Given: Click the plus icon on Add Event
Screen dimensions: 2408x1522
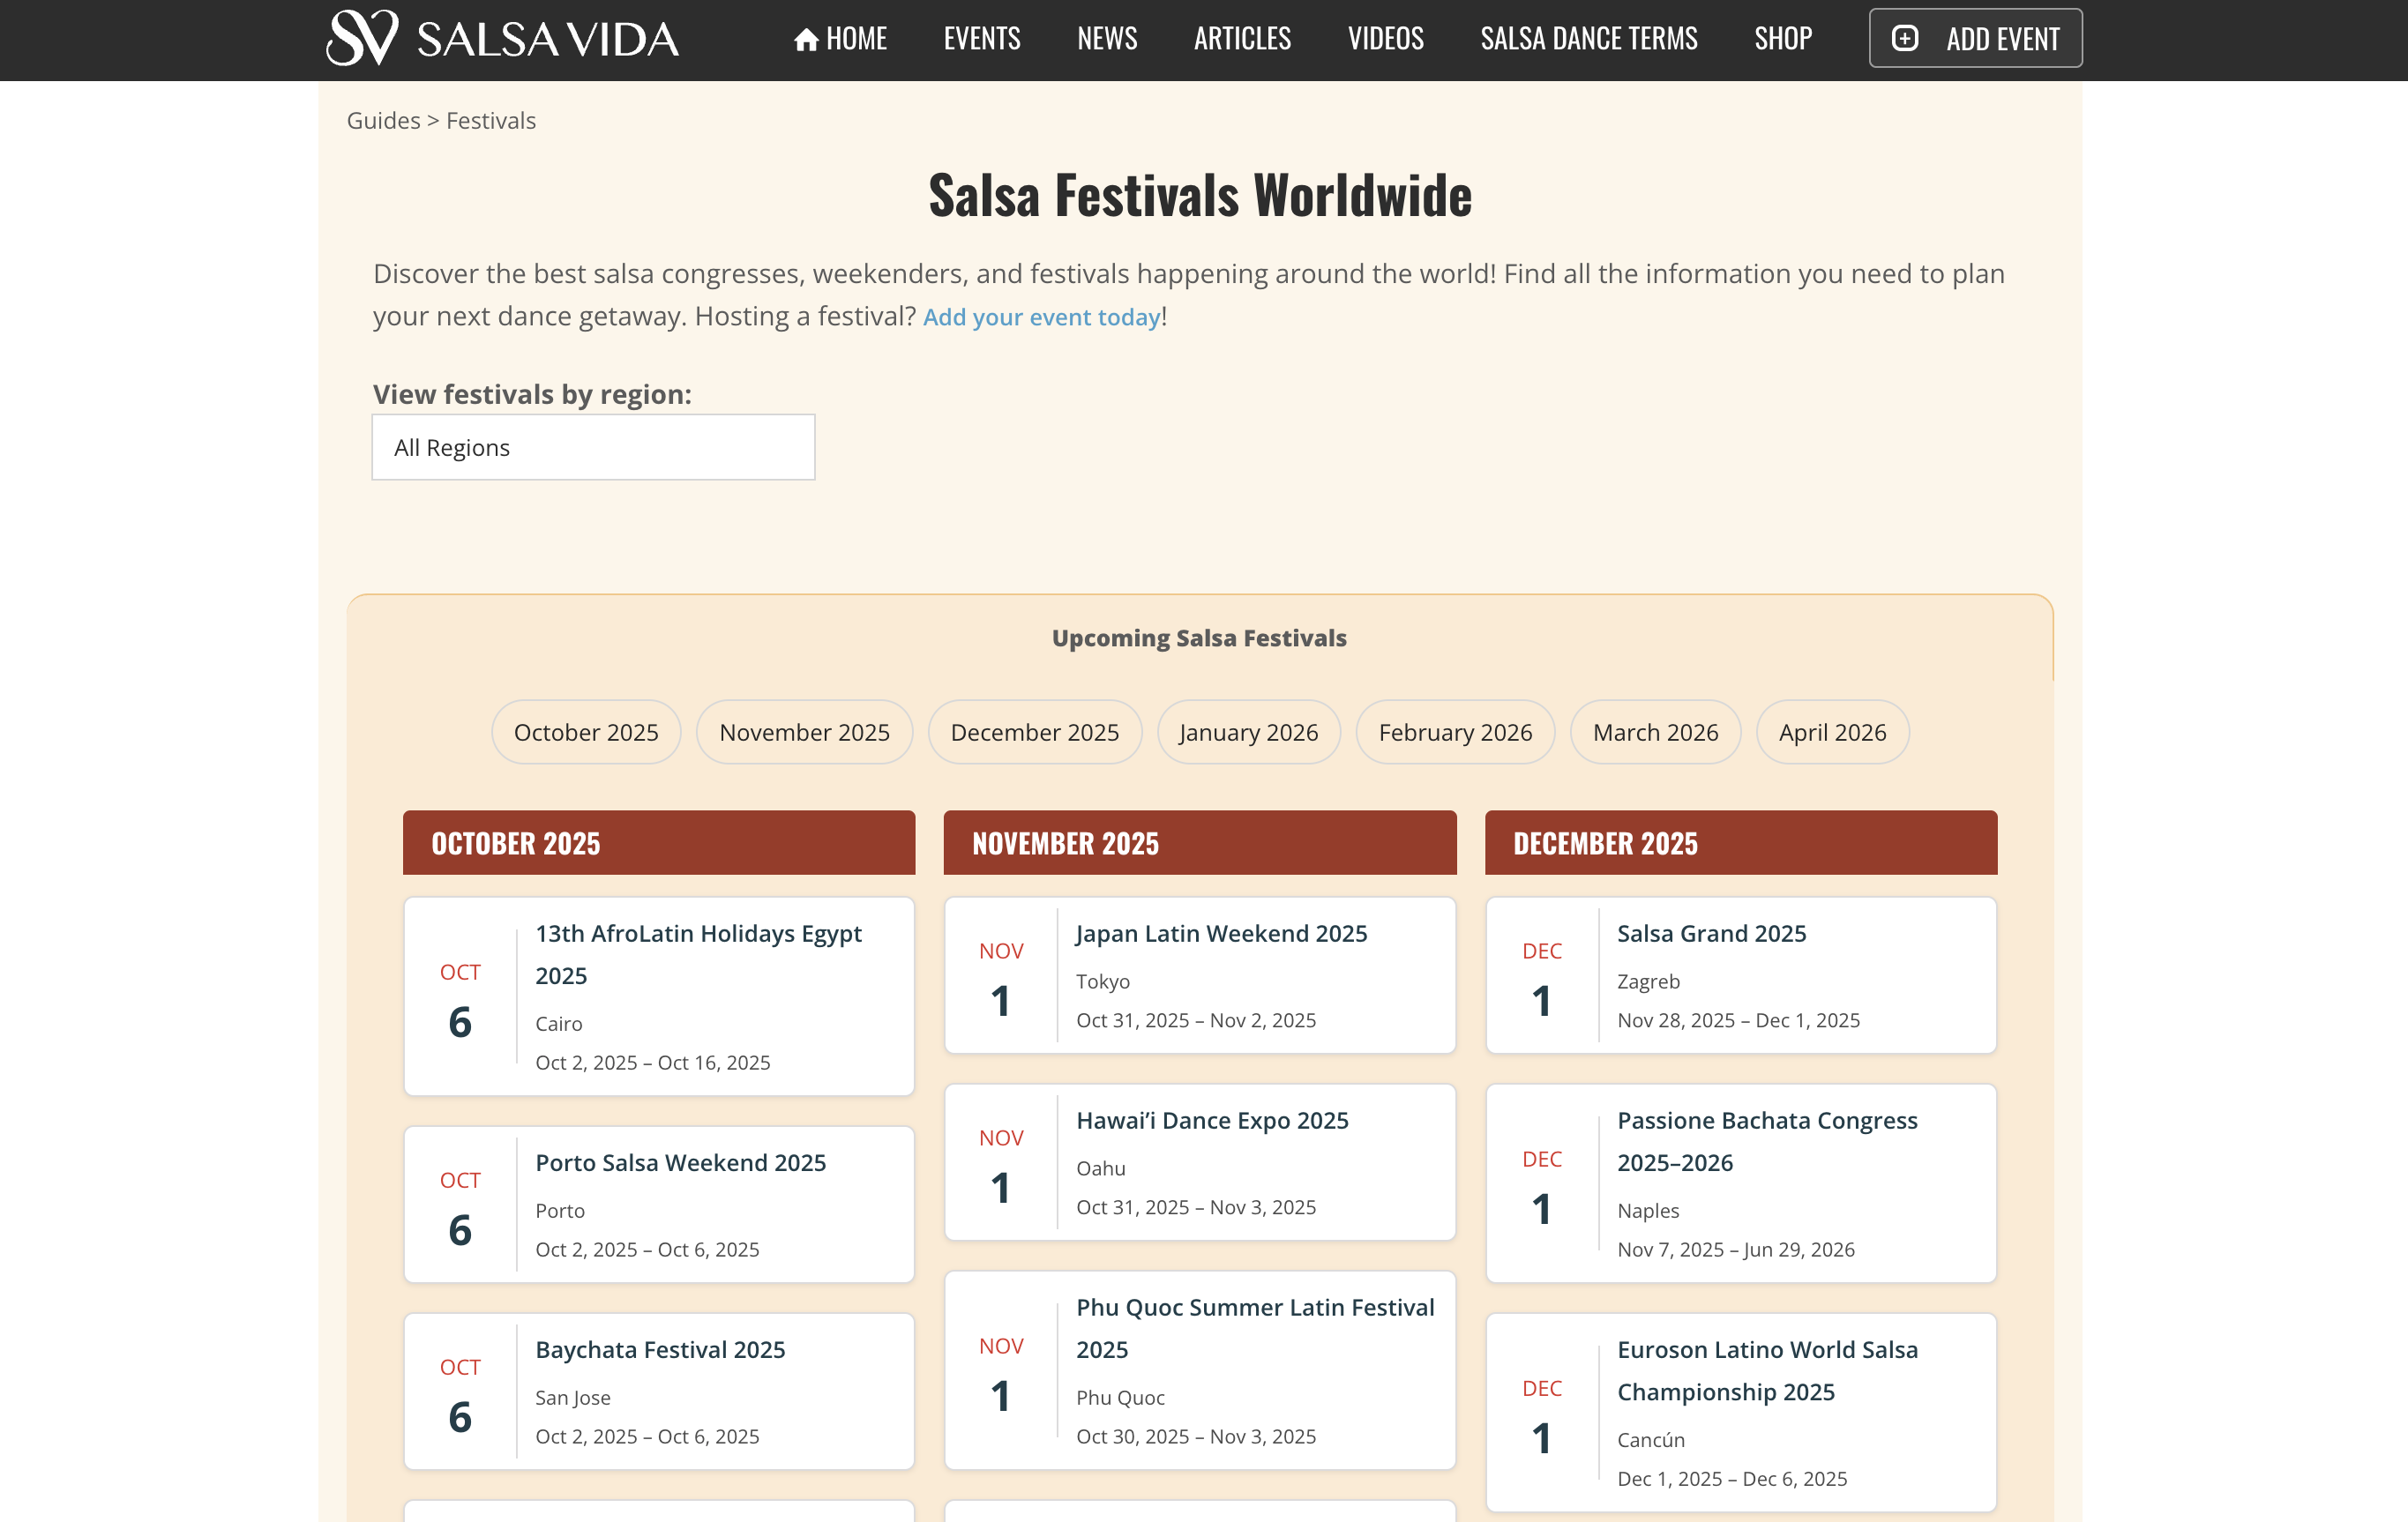Looking at the screenshot, I should tap(1904, 38).
